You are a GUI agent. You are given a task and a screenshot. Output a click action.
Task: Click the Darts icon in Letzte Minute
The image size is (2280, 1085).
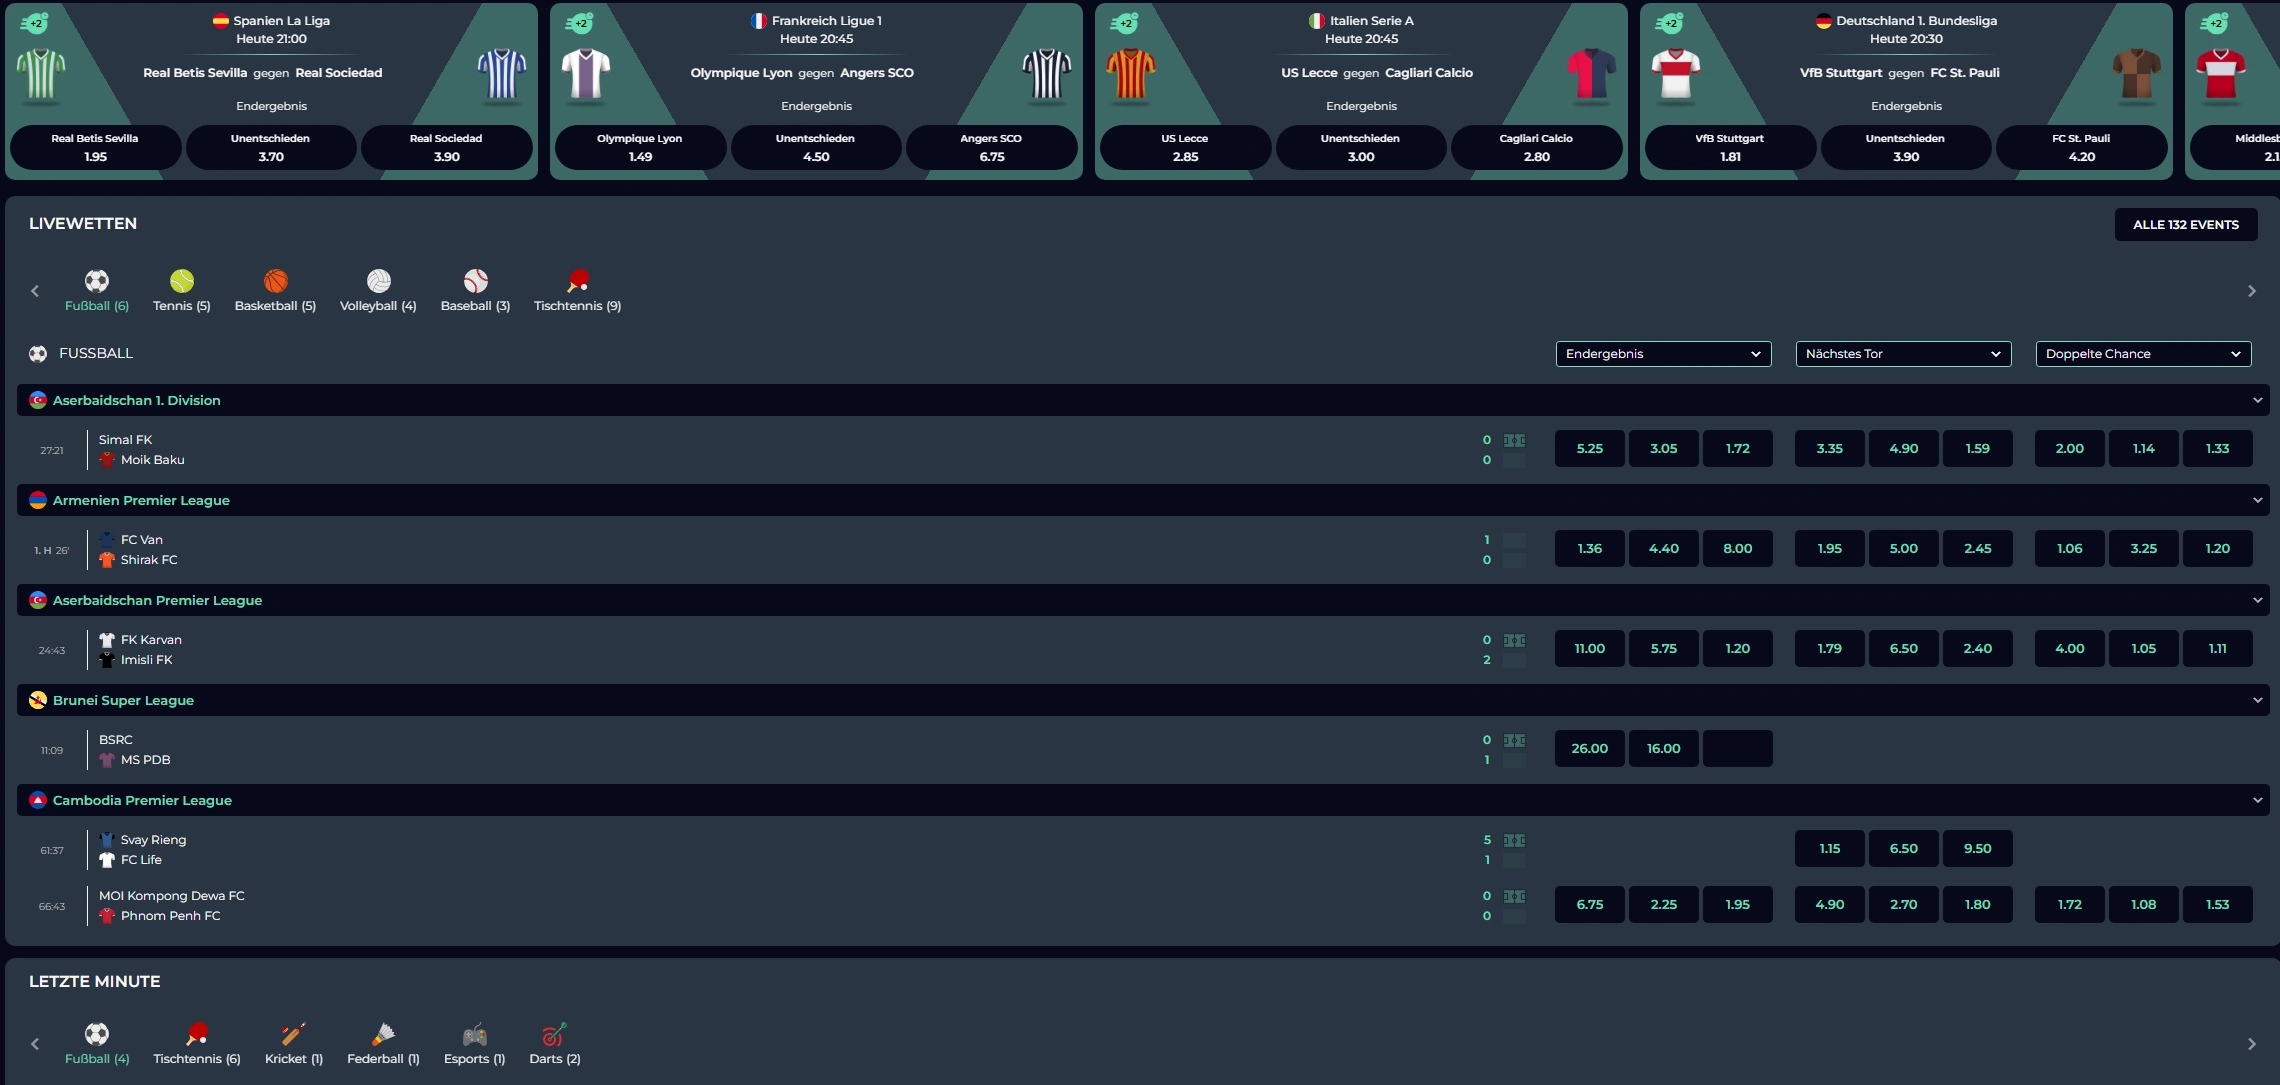point(554,1034)
